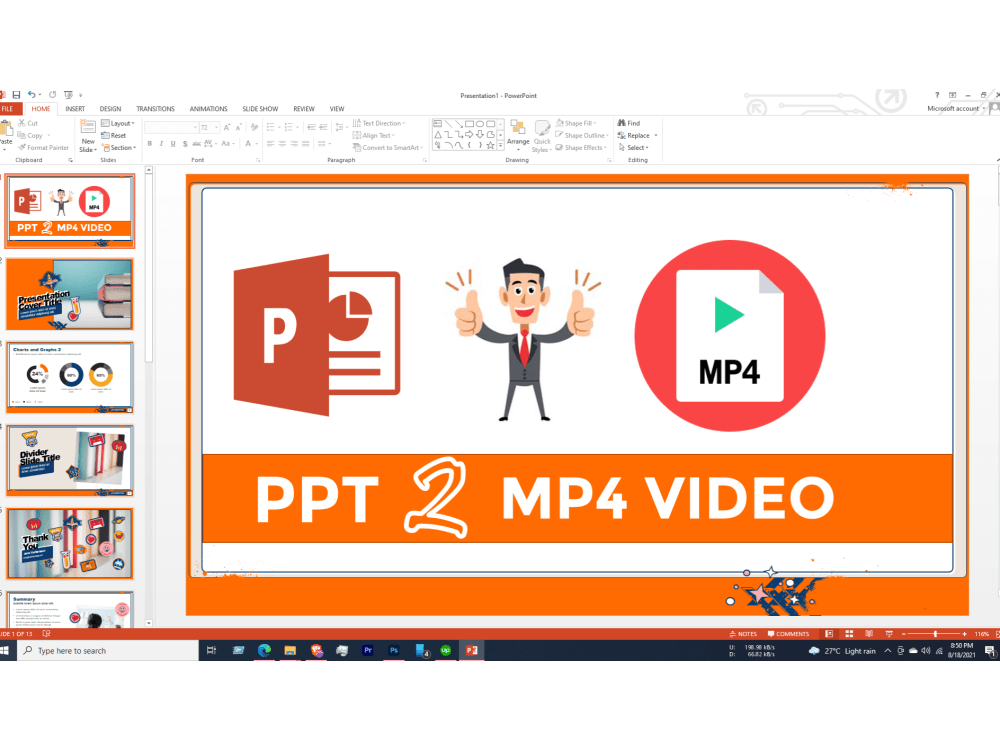Select the Oval shape

480,124
